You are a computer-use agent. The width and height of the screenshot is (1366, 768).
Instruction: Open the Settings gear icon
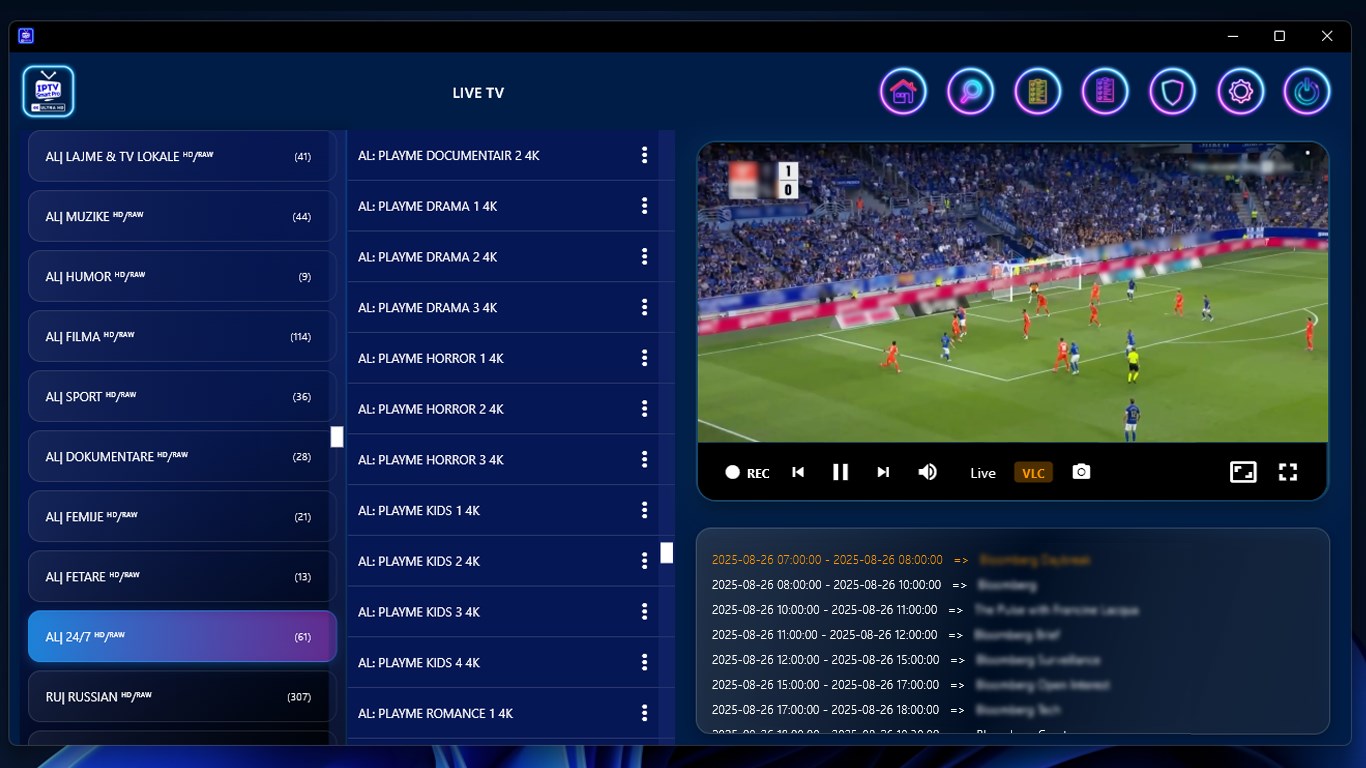1240,90
